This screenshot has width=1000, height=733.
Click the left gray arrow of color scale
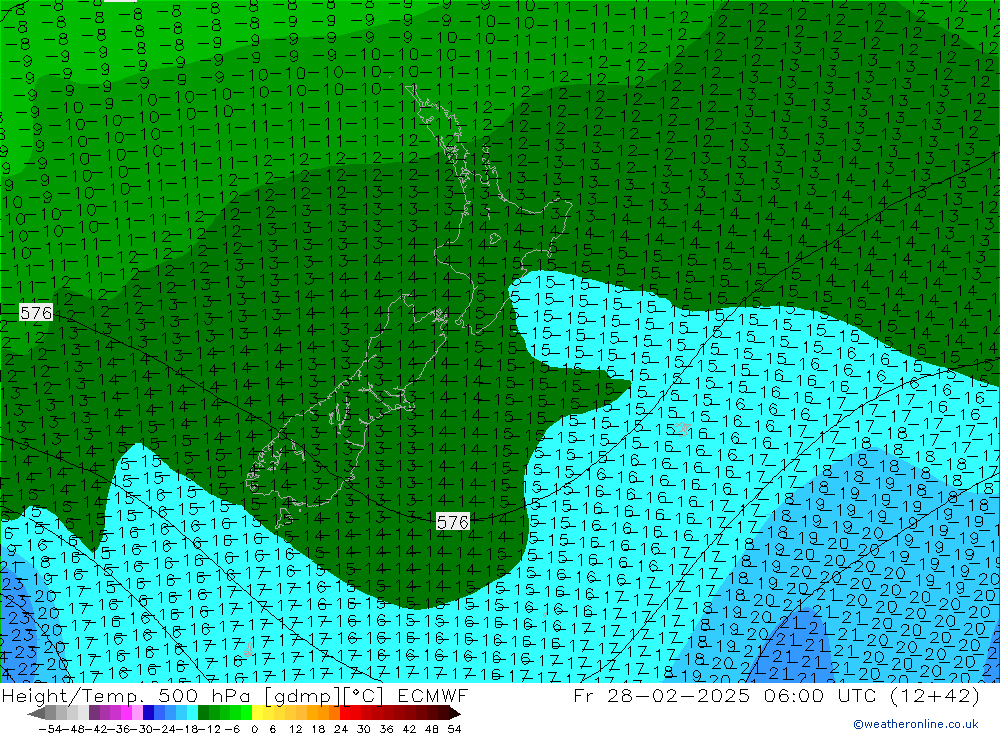(x=36, y=713)
